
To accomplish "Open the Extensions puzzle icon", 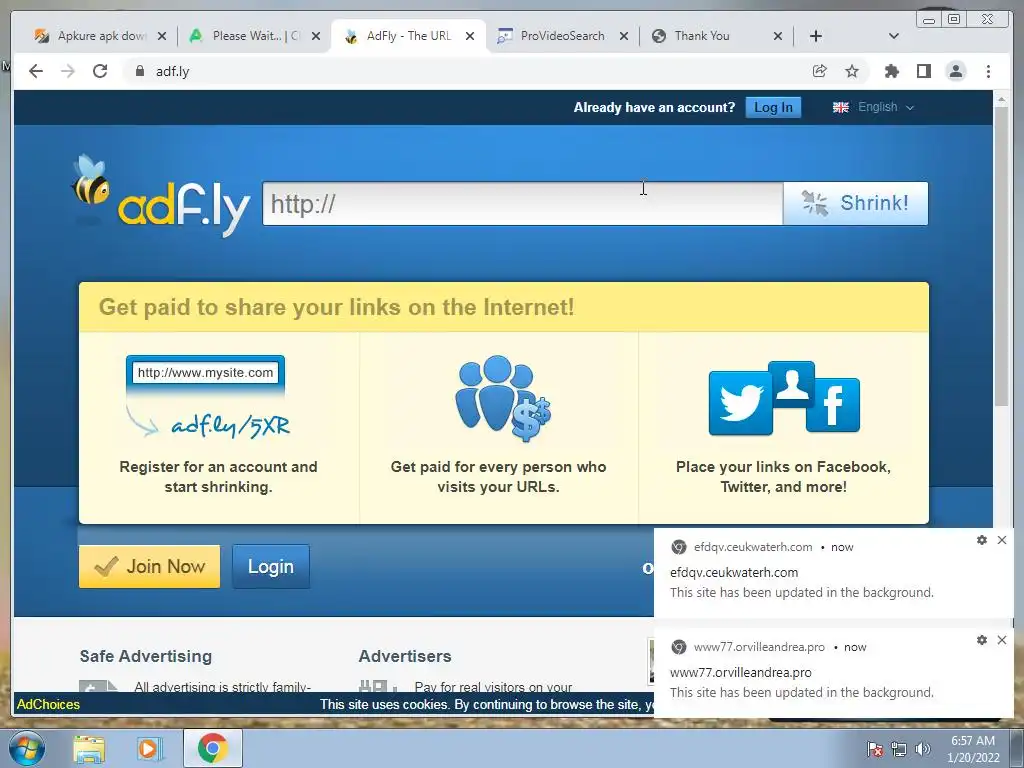I will click(891, 71).
